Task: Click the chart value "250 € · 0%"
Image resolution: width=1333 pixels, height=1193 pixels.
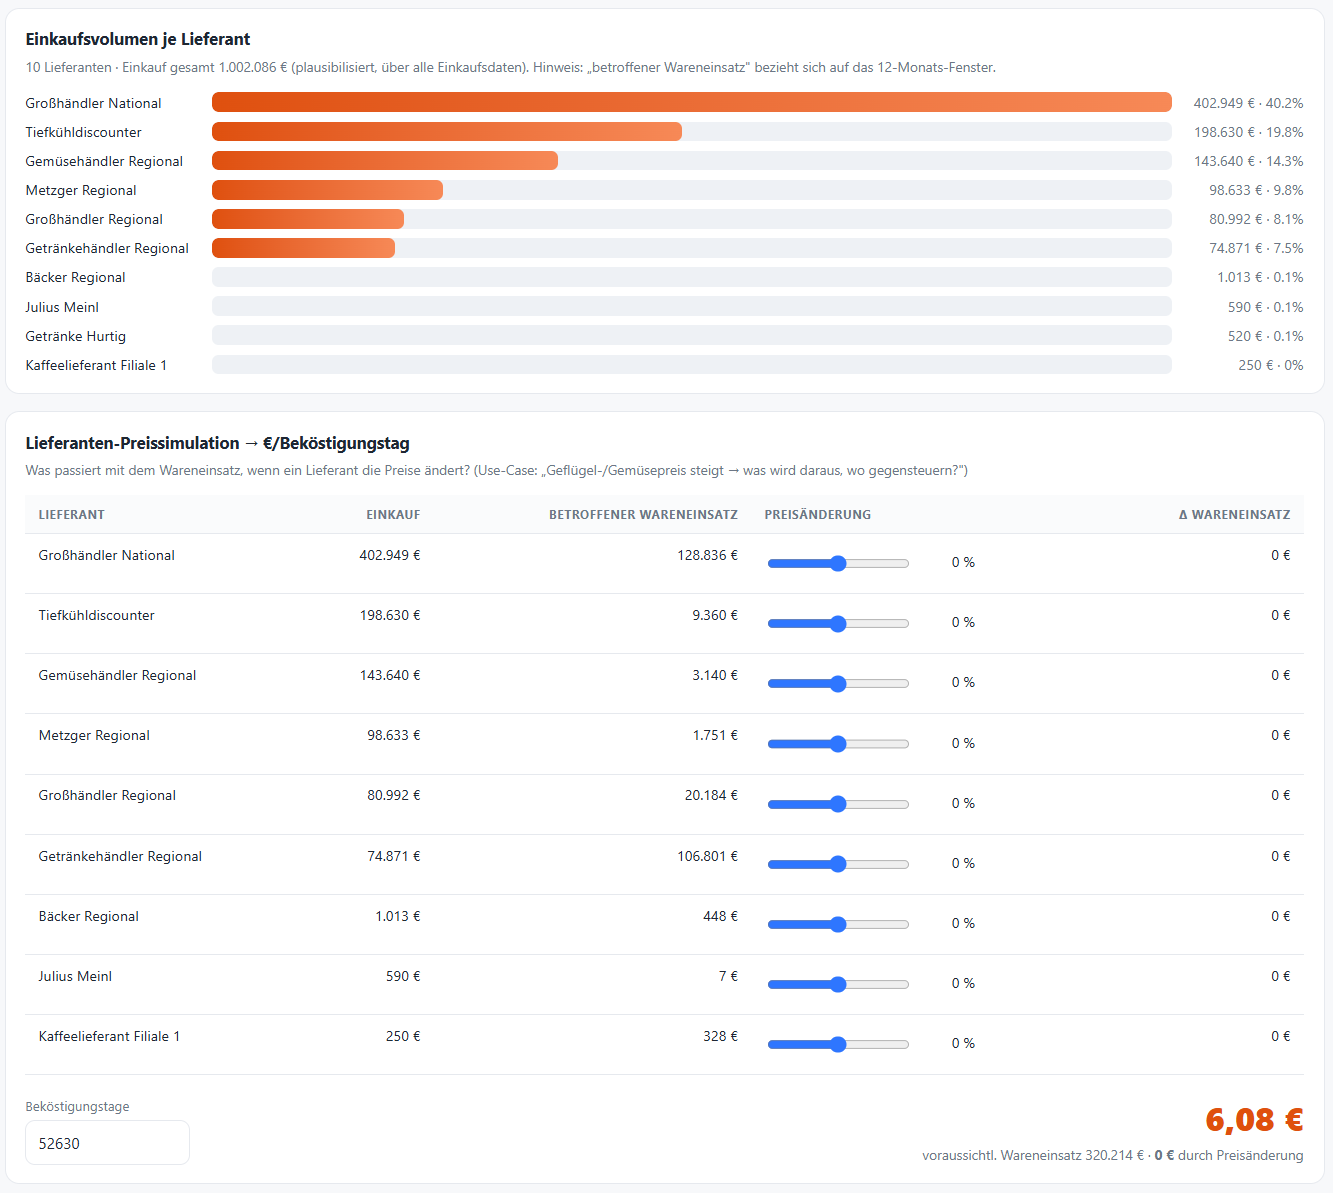Action: point(1271,365)
